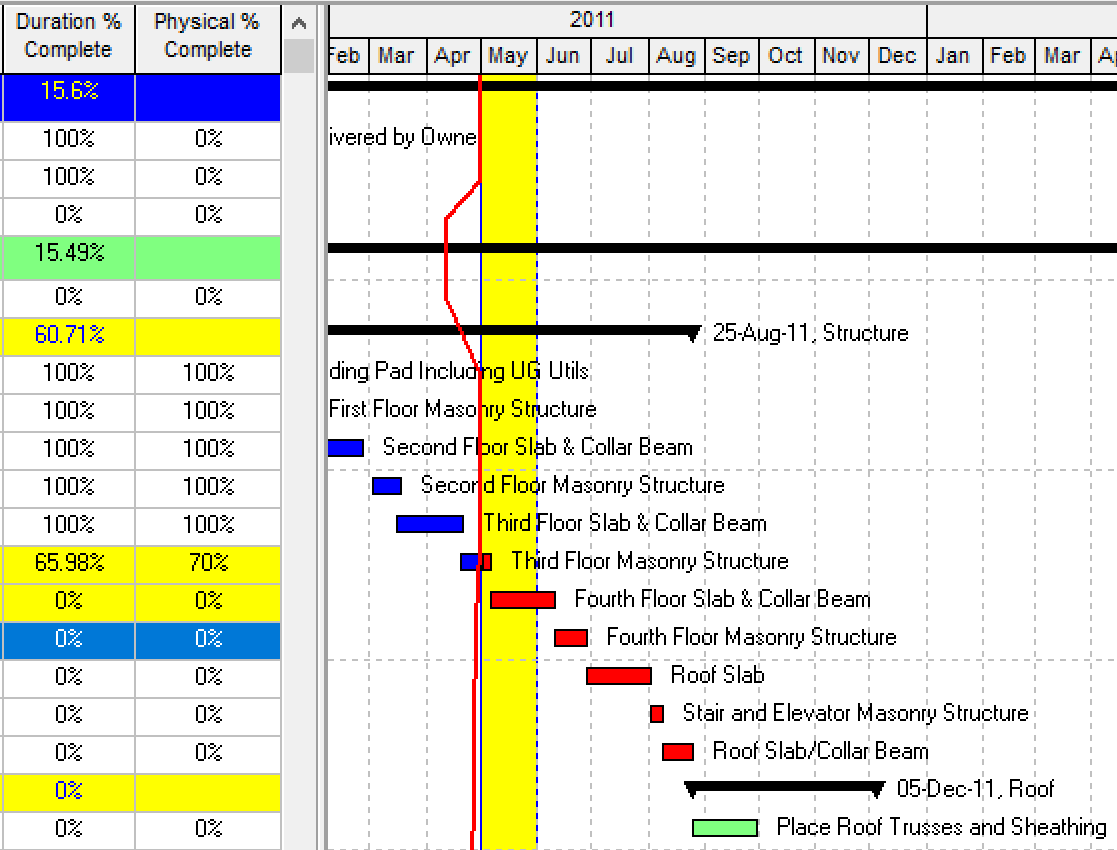Click the Third Floor Slab & Collar Beam bar
The height and width of the screenshot is (850, 1117).
[x=429, y=524]
